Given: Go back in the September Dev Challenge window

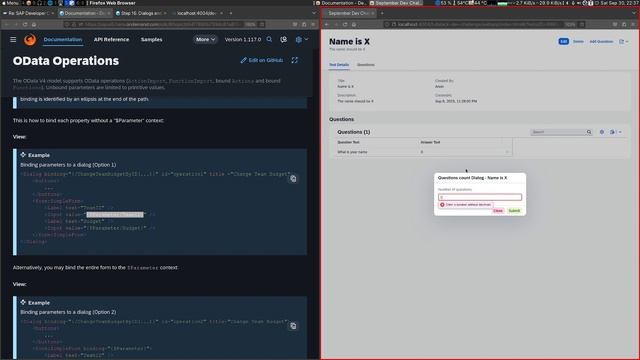Looking at the screenshot, I should [327, 24].
